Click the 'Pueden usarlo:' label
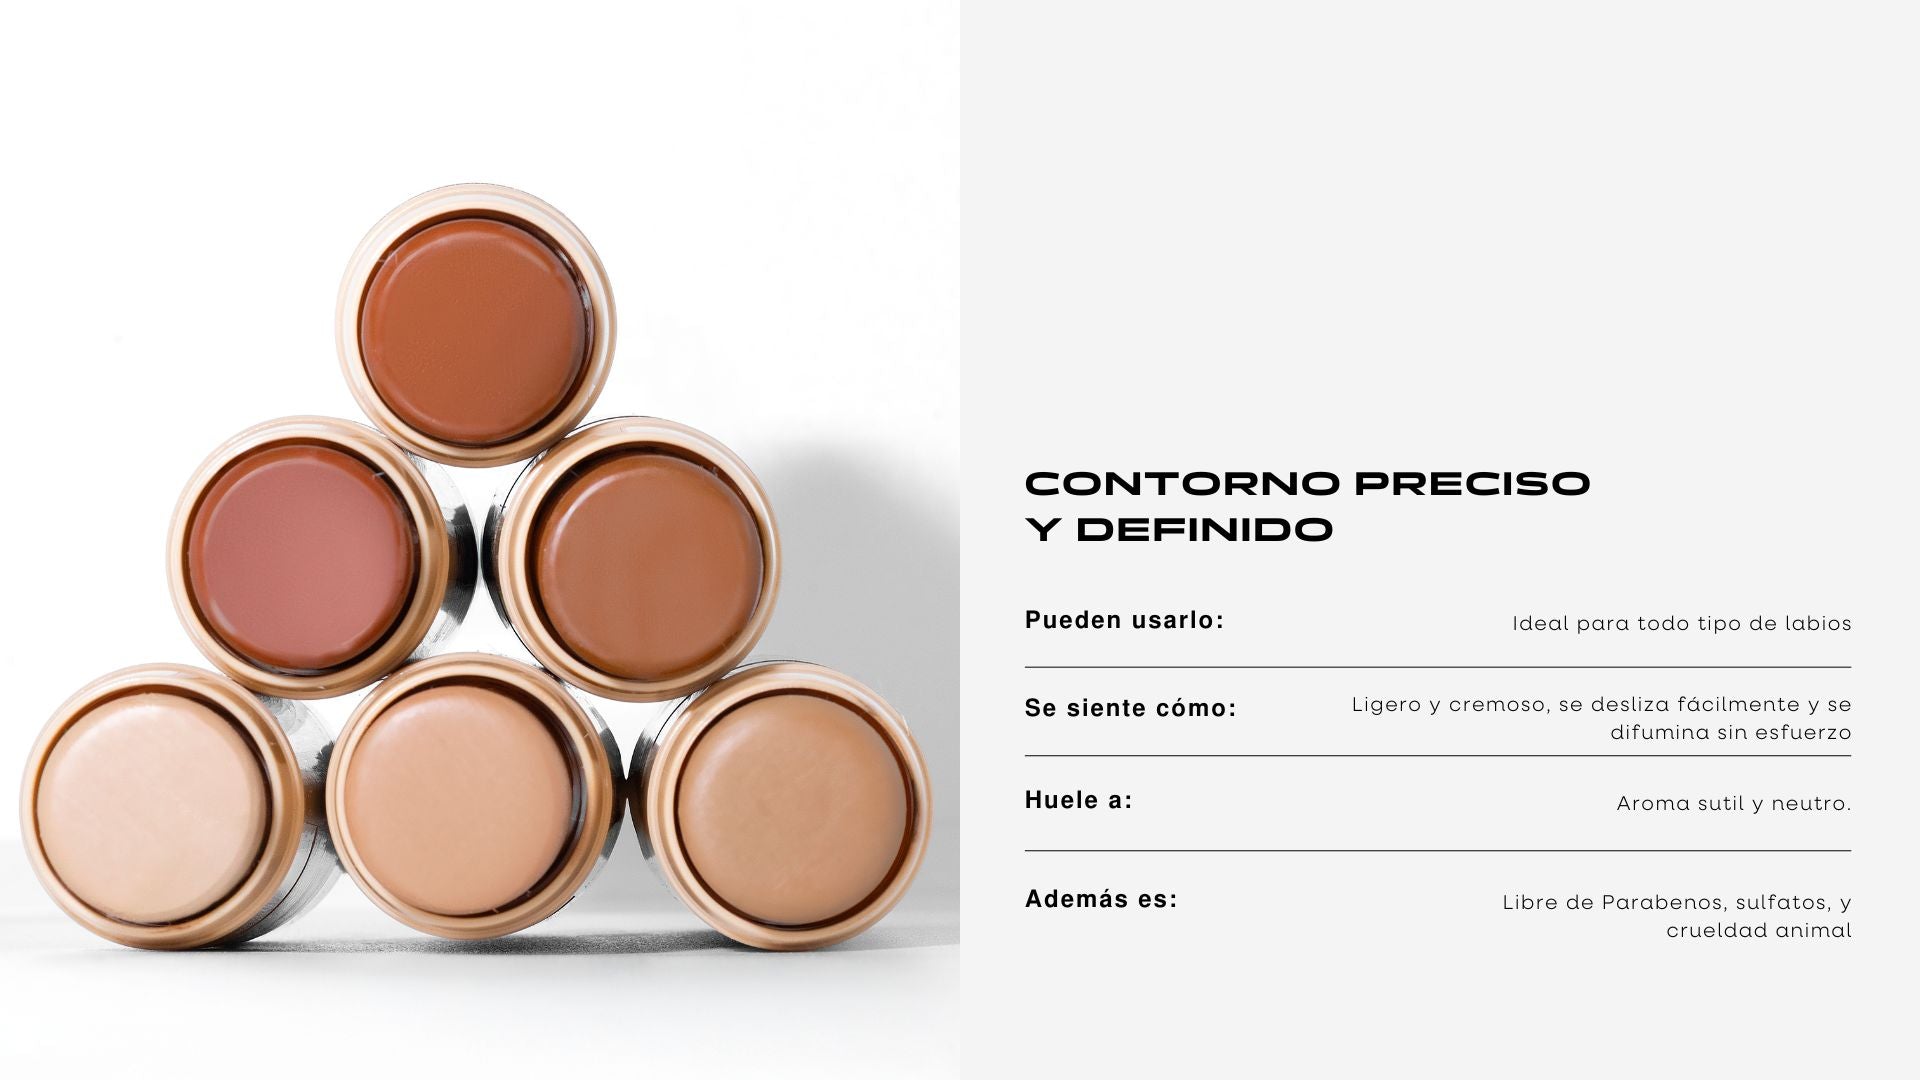1920x1080 pixels. pyautogui.click(x=1124, y=620)
